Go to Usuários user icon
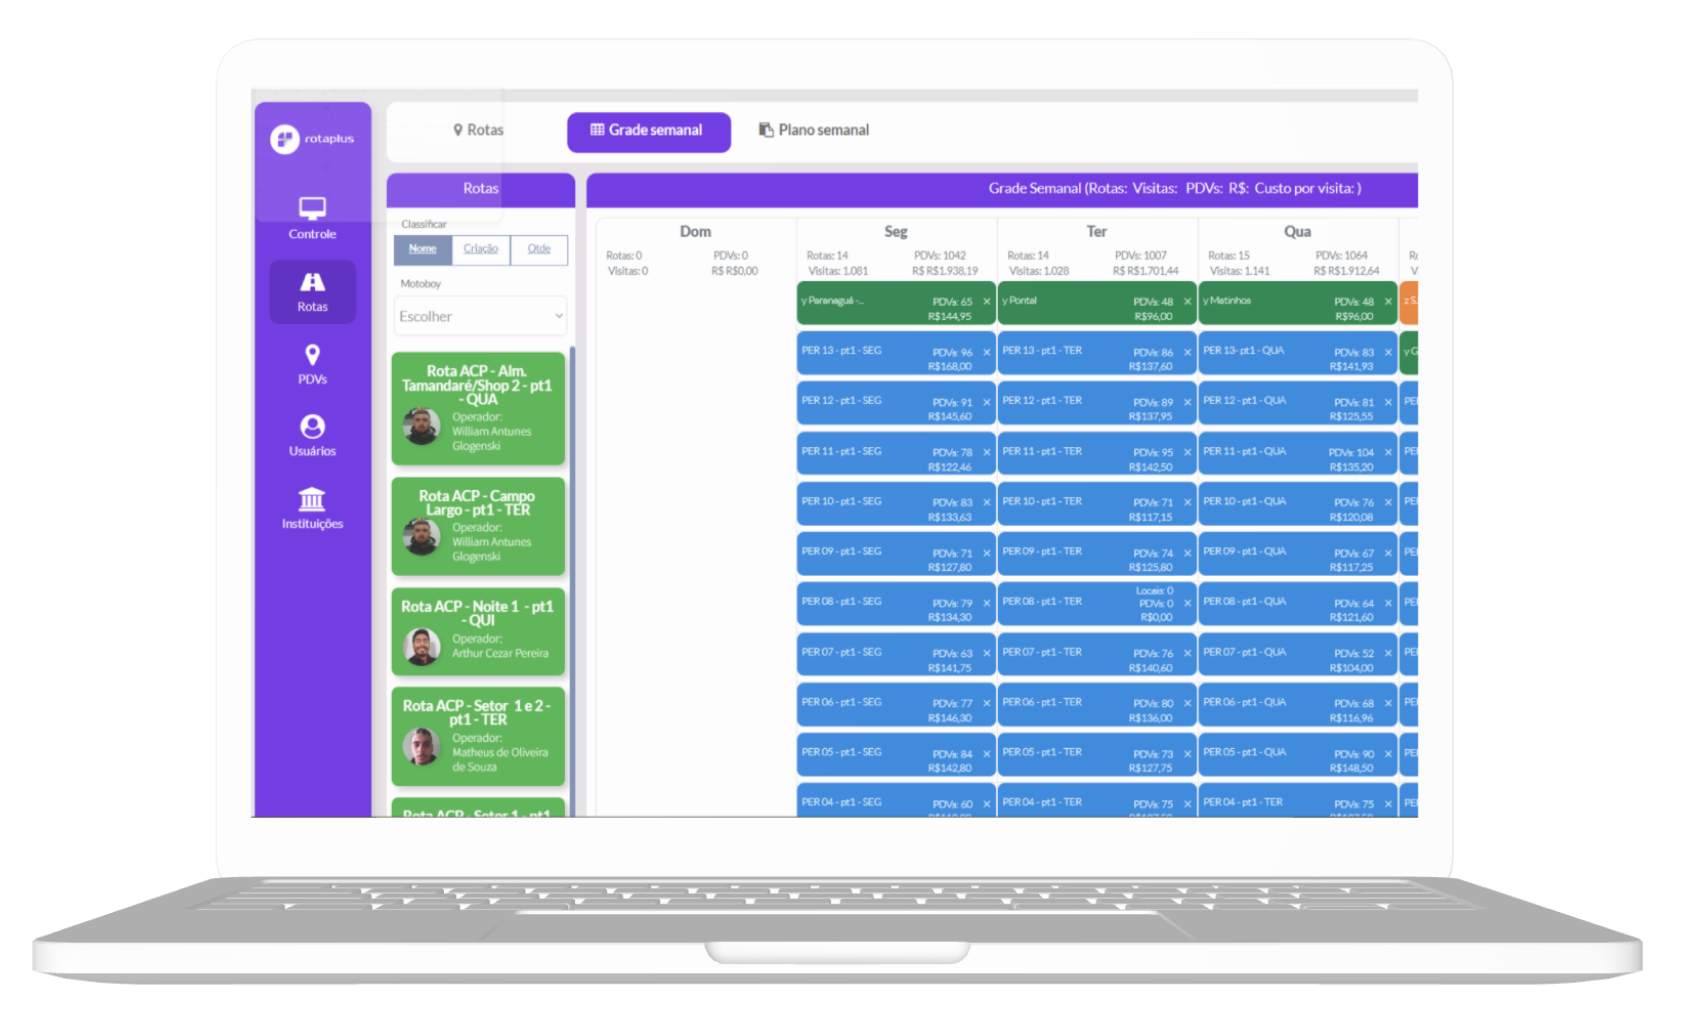 pos(312,427)
